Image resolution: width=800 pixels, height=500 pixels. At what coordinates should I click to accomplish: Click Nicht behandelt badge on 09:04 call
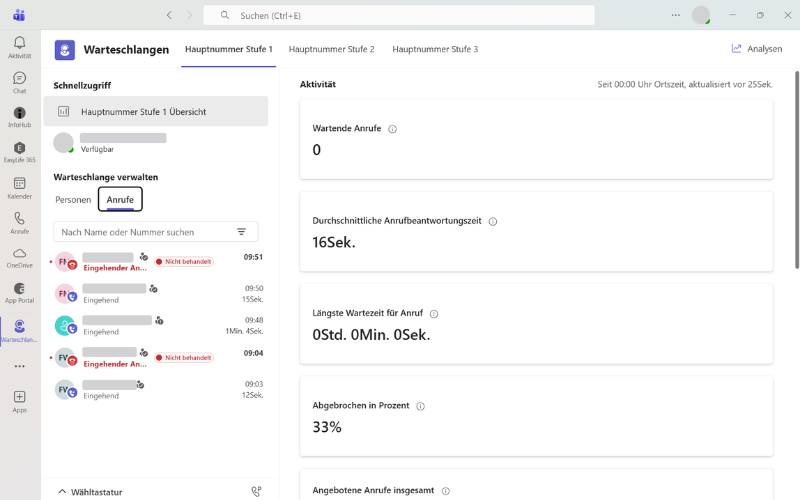tap(184, 358)
